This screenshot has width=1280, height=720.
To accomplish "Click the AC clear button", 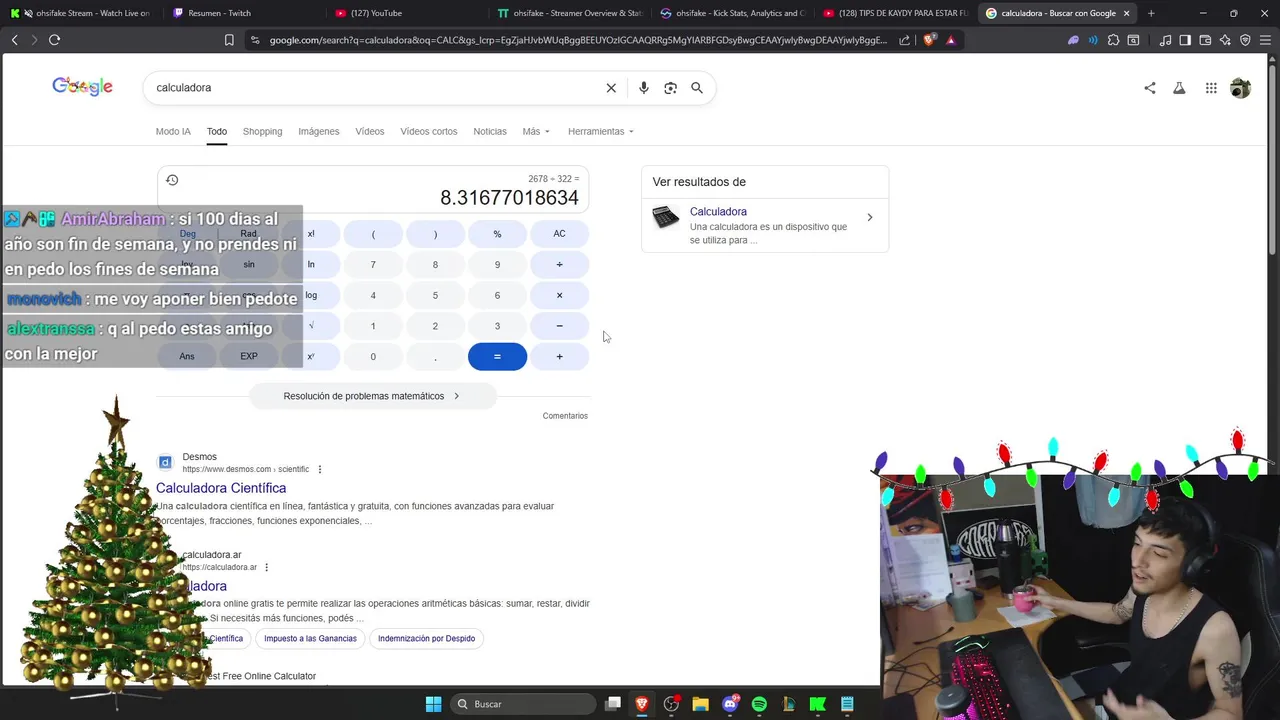I will click(x=559, y=234).
